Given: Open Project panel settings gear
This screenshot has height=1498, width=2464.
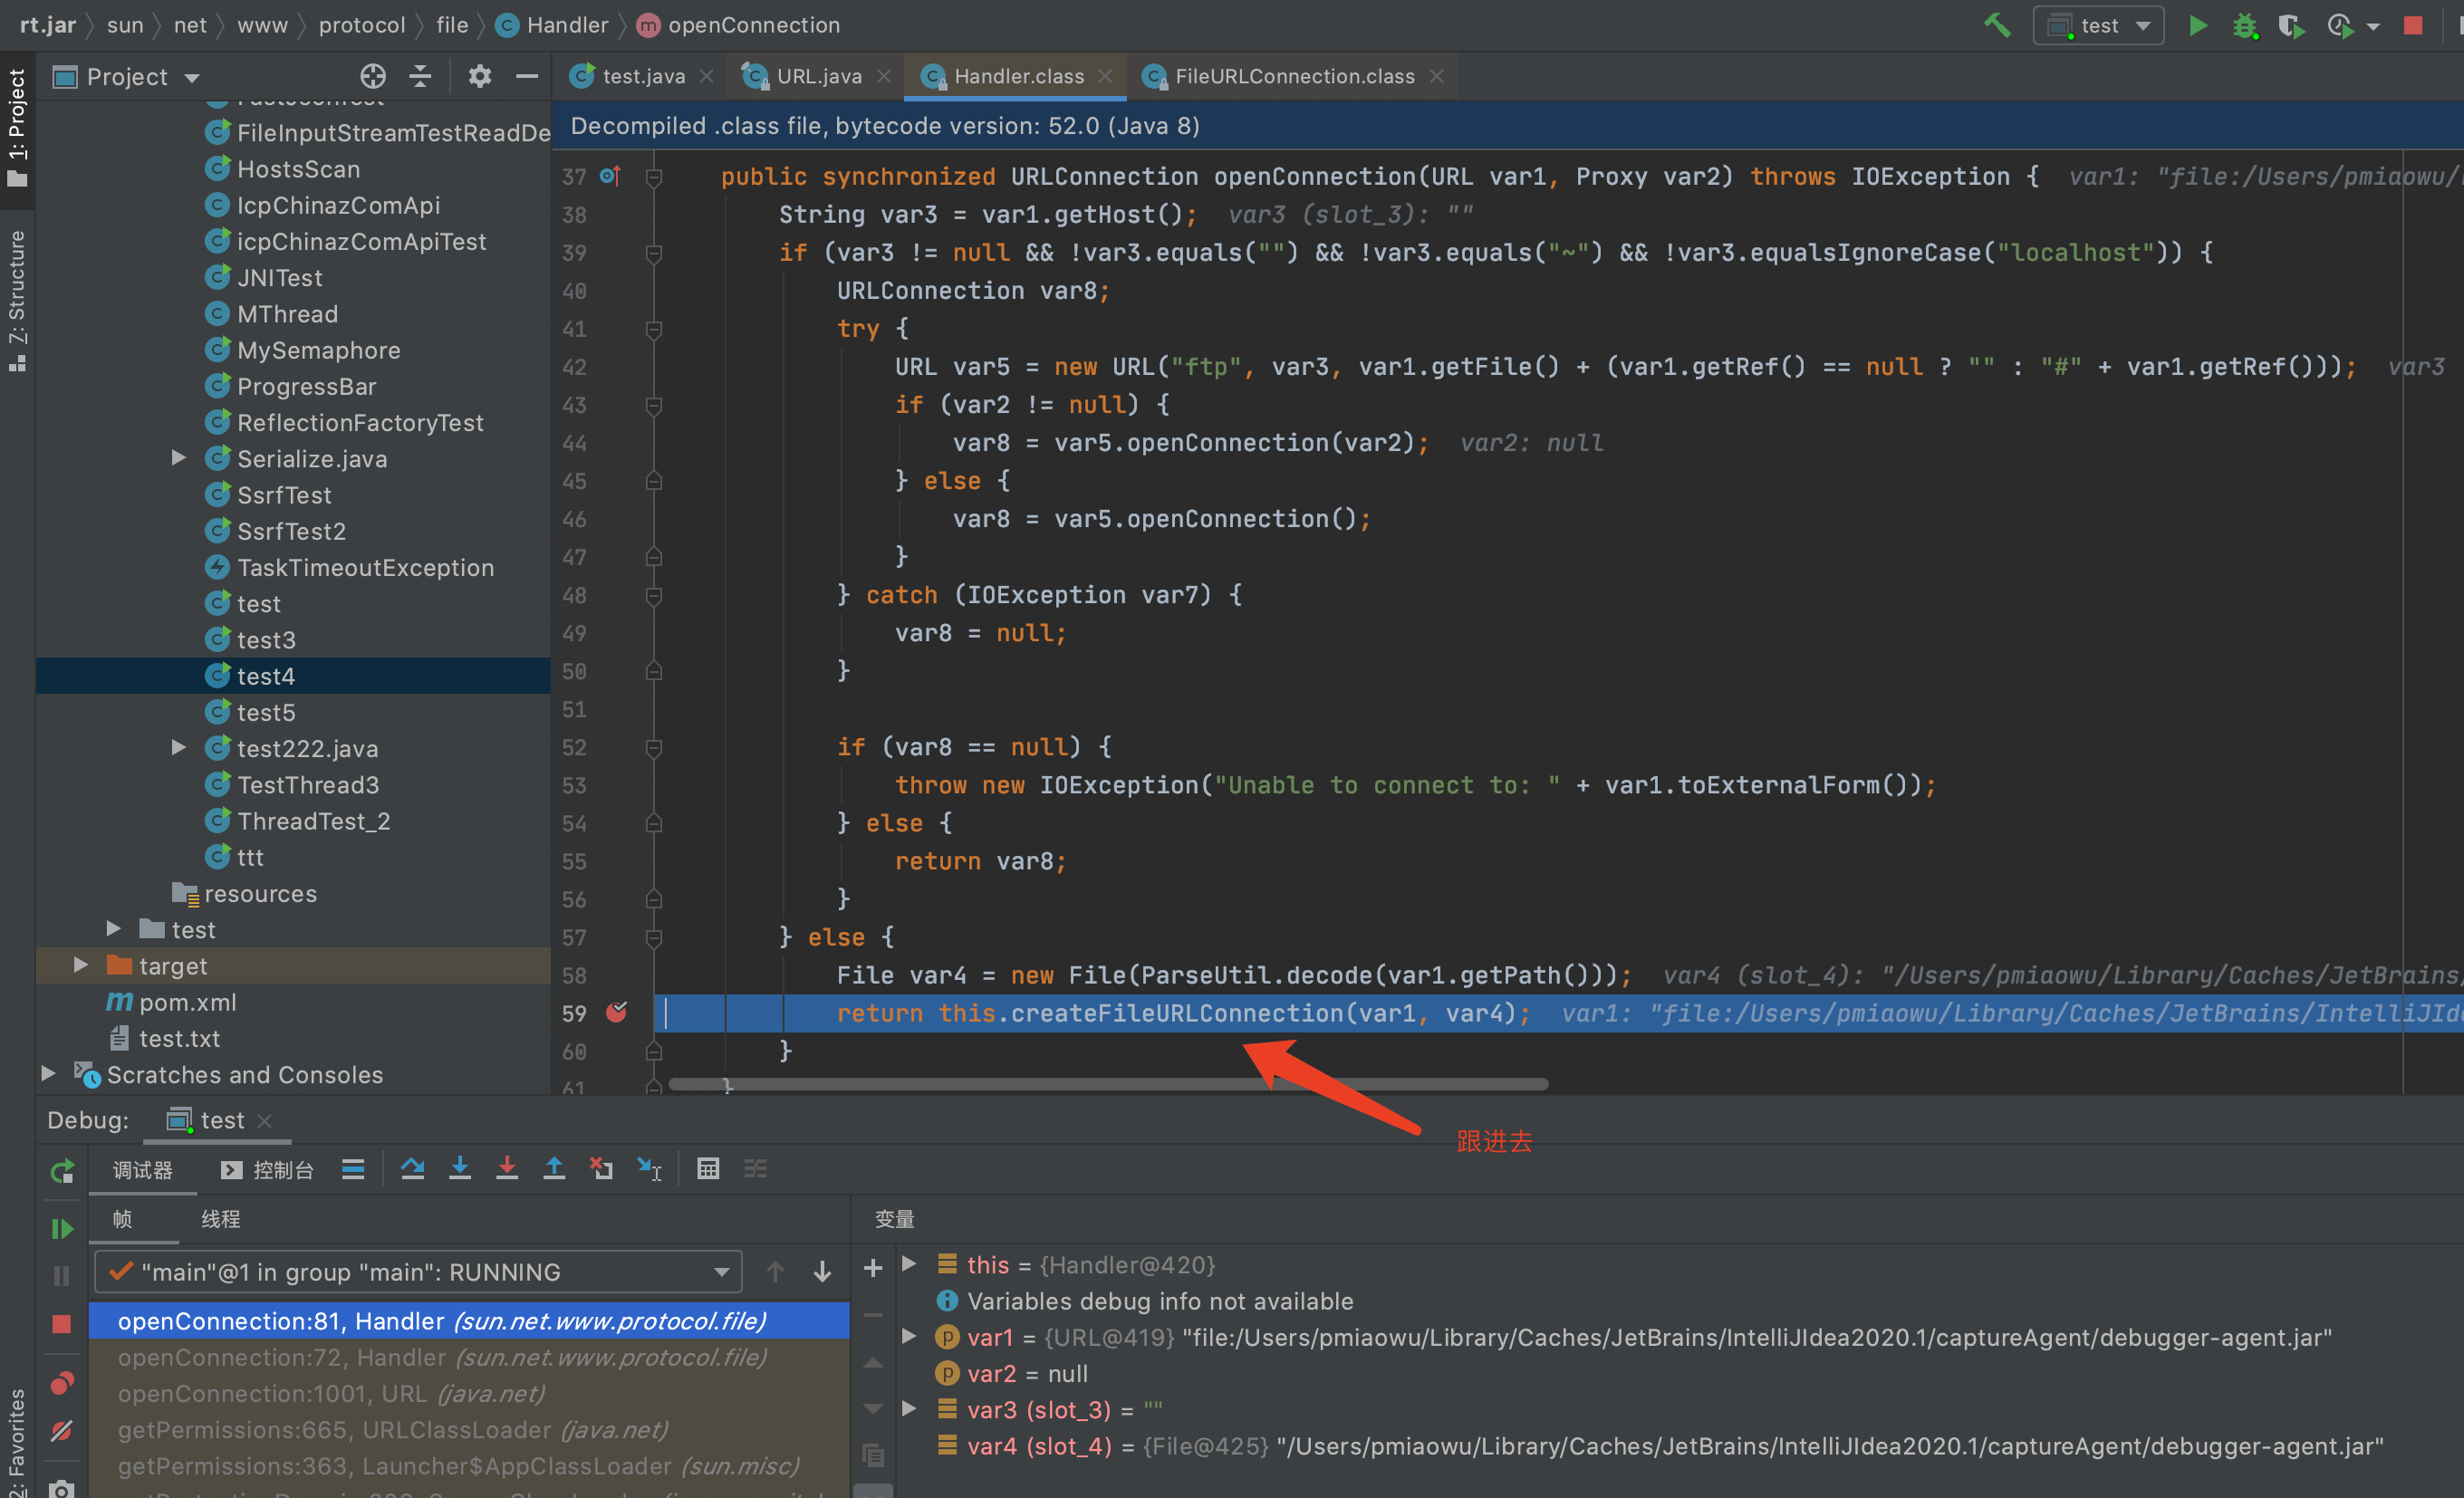Looking at the screenshot, I should pyautogui.click(x=480, y=76).
